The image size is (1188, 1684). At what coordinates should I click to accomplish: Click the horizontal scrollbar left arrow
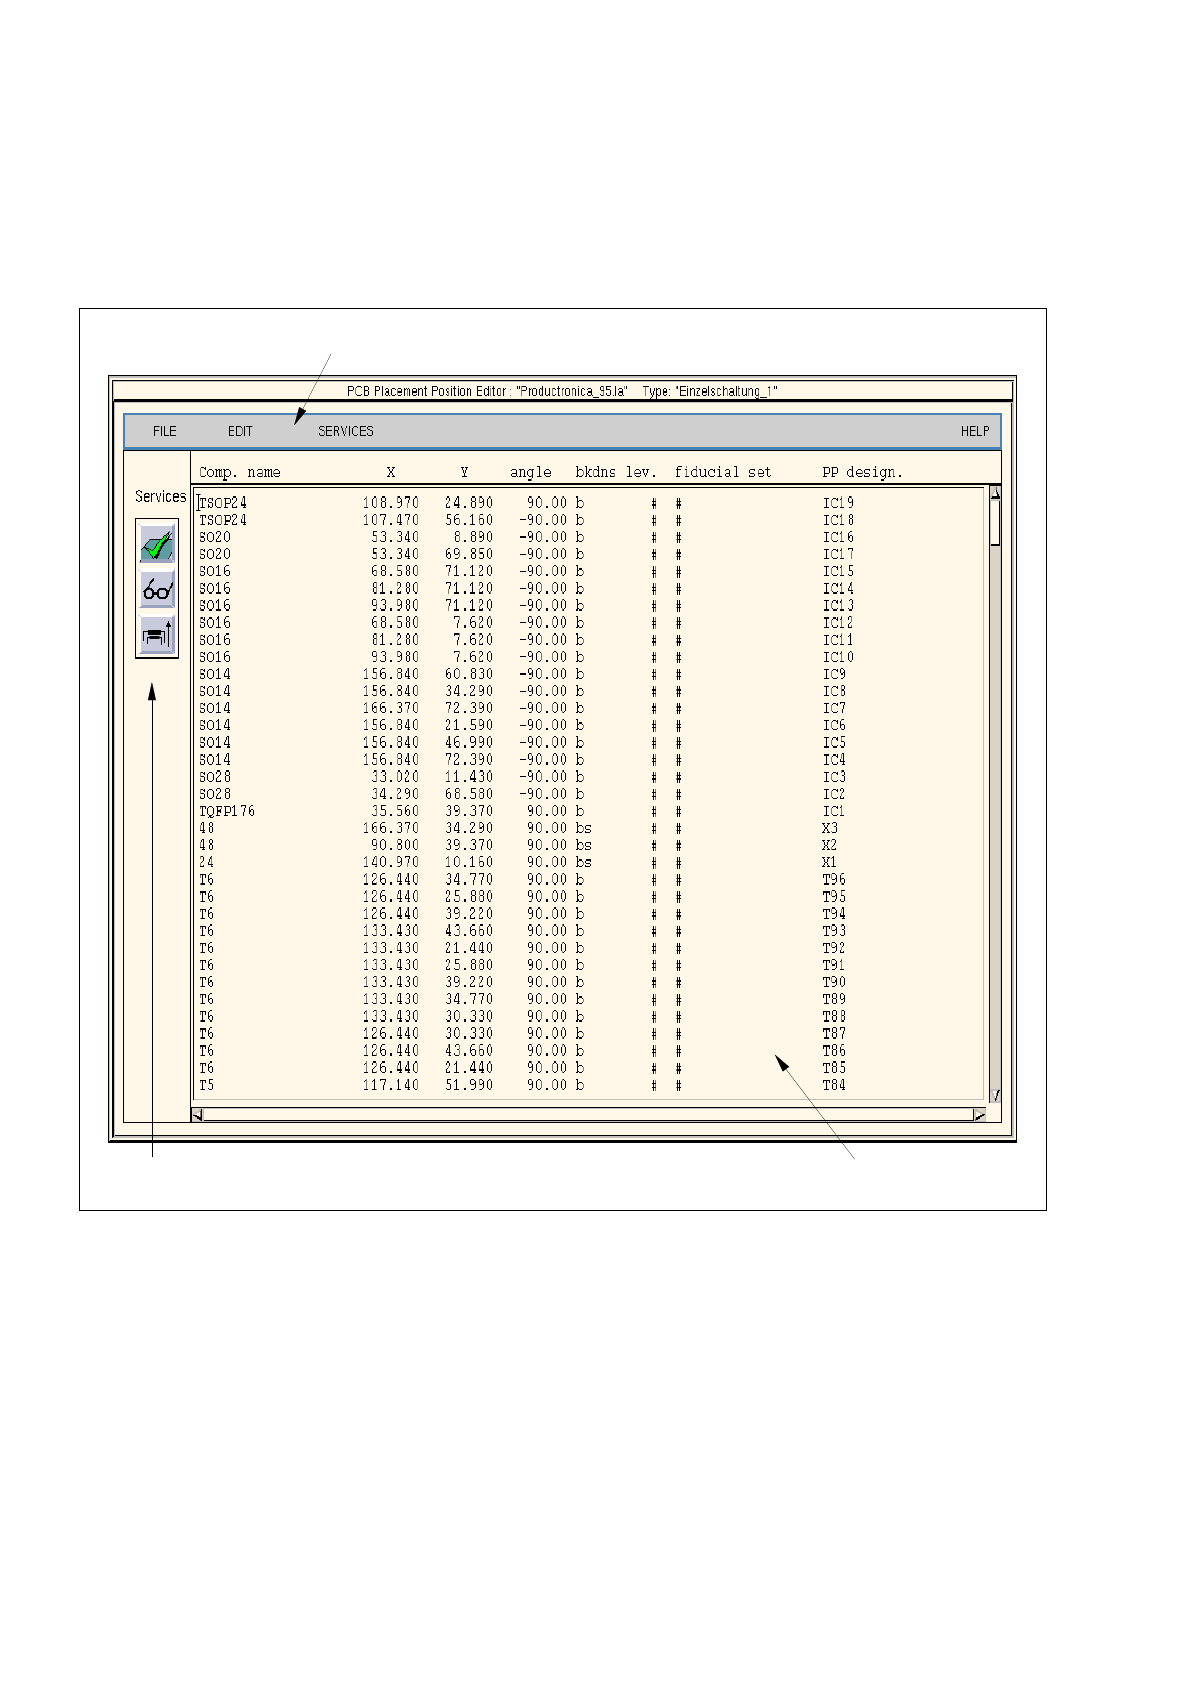point(197,1115)
